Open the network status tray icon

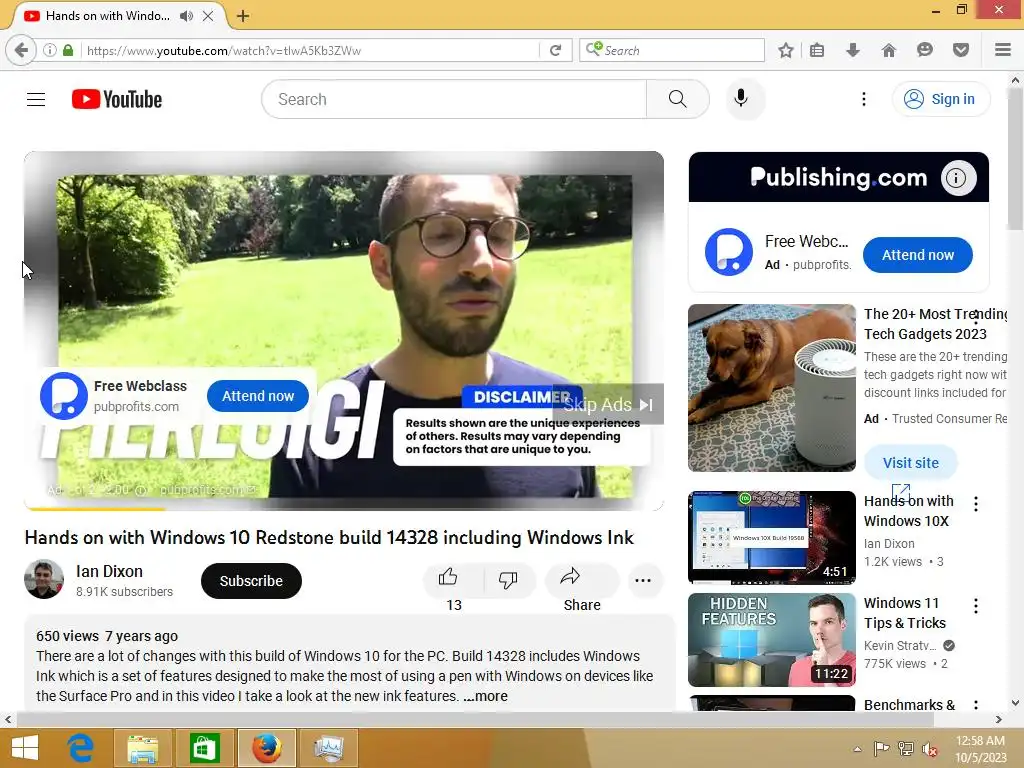point(905,749)
